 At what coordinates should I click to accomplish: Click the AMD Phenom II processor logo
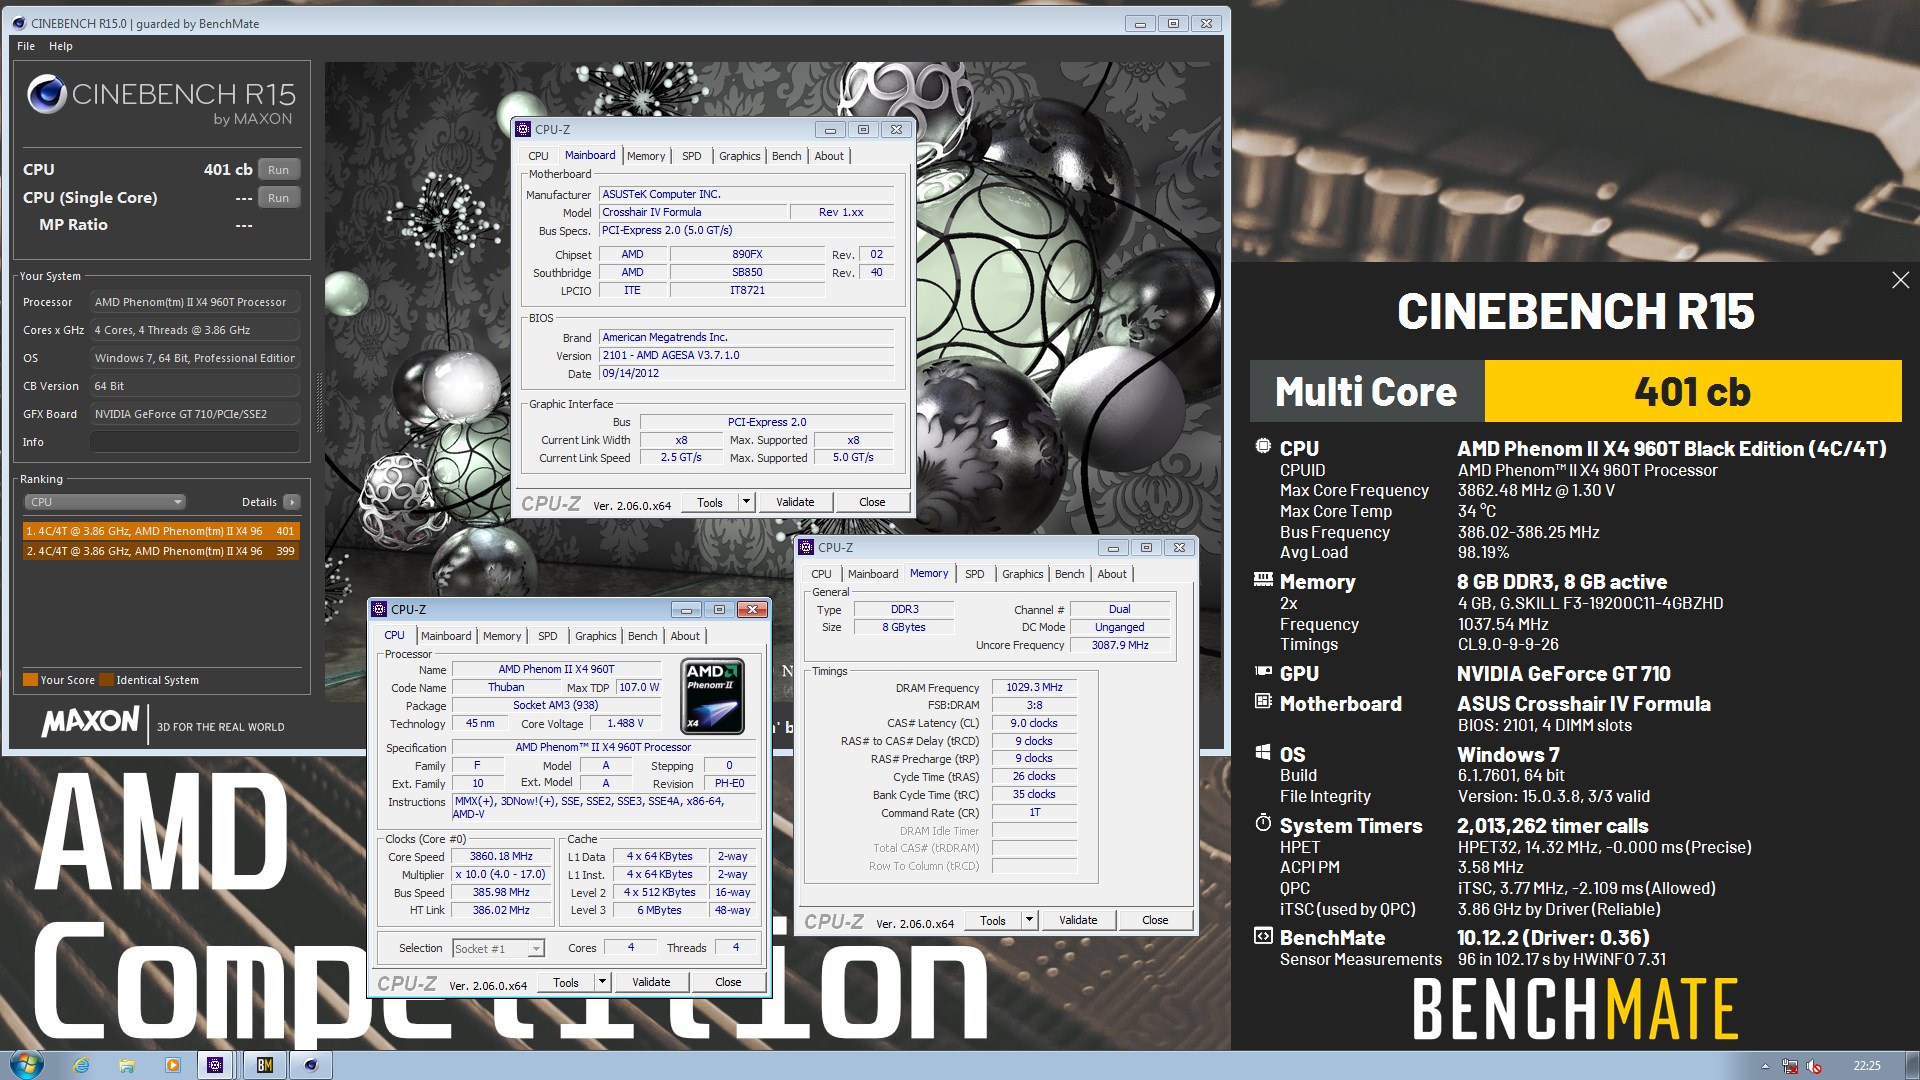click(712, 696)
